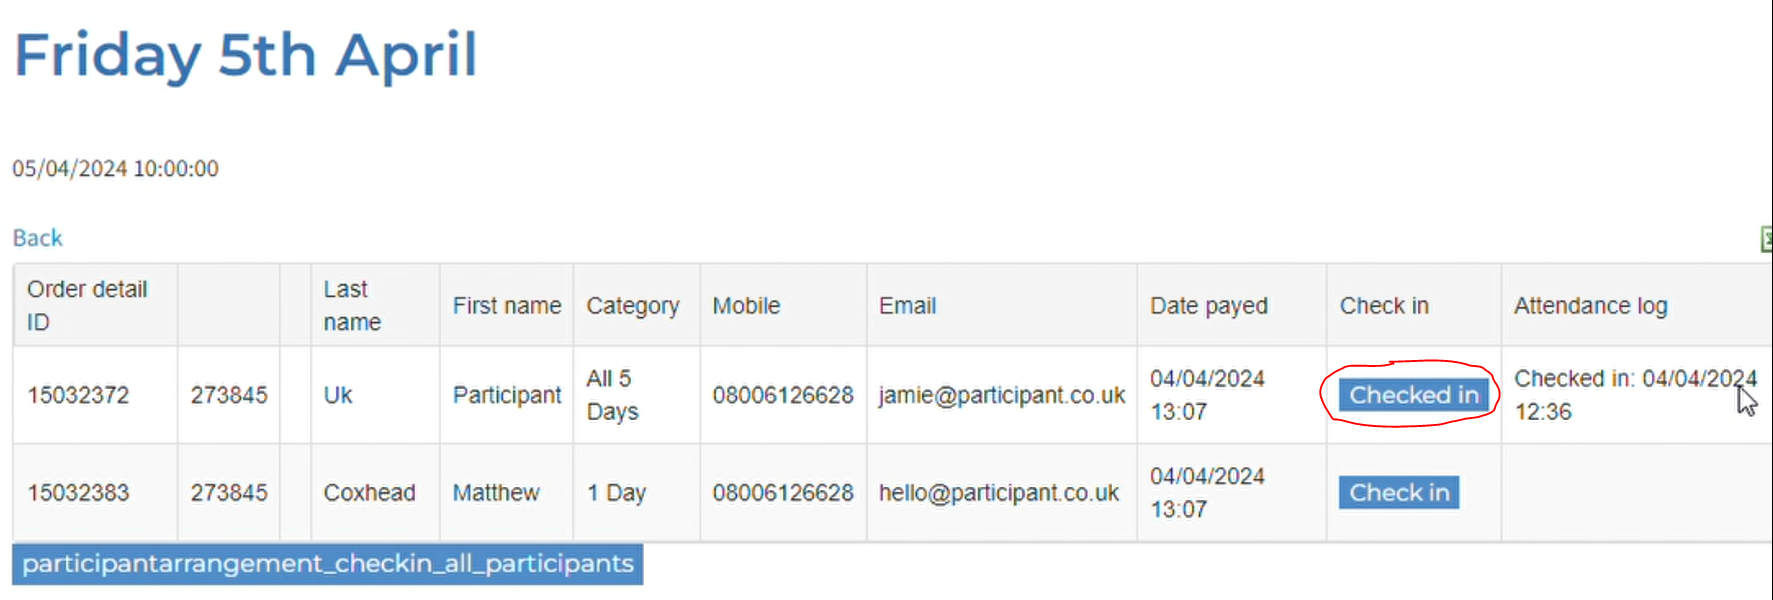Click the Category column header
1773x600 pixels.
[632, 306]
